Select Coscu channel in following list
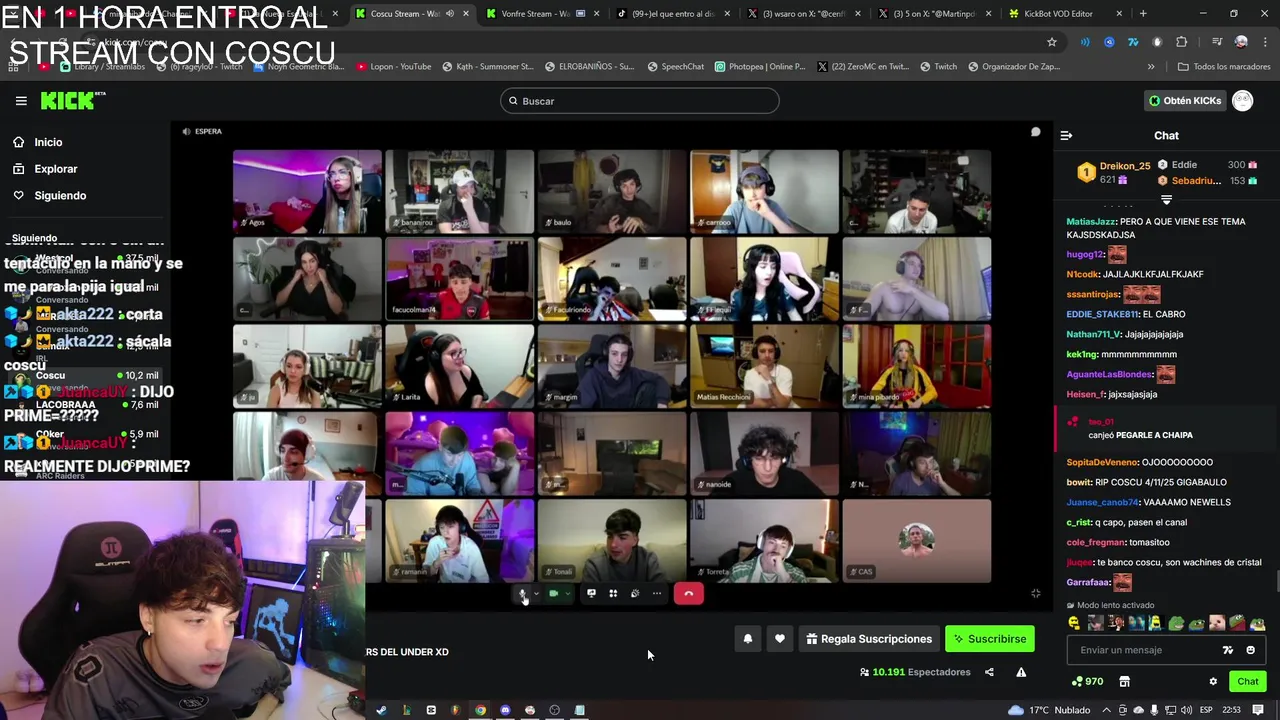This screenshot has height=720, width=1280. (x=85, y=379)
